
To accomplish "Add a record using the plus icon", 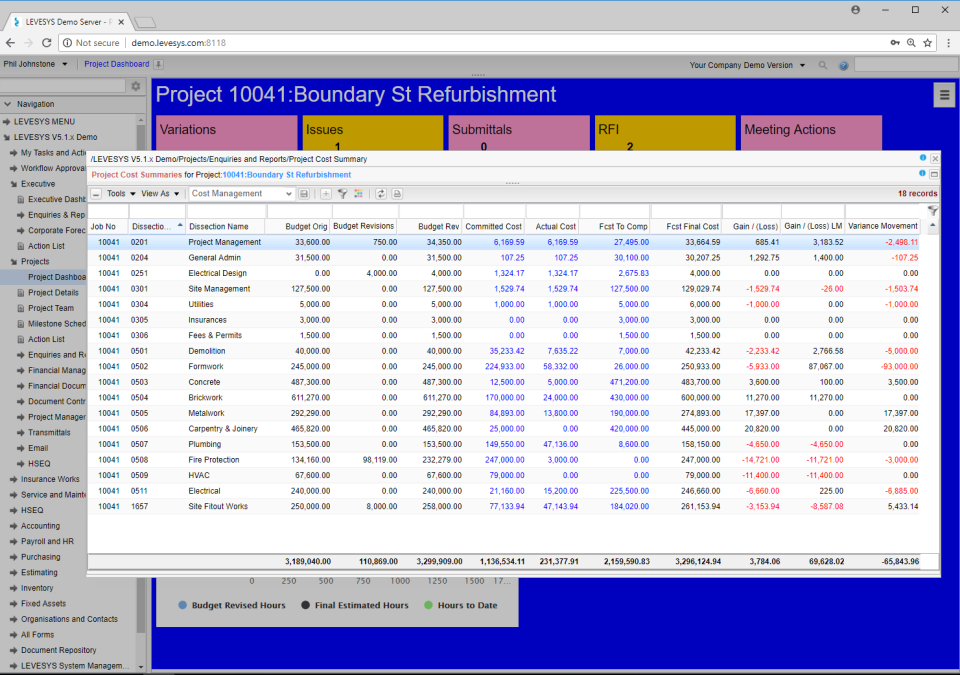I will (x=324, y=194).
